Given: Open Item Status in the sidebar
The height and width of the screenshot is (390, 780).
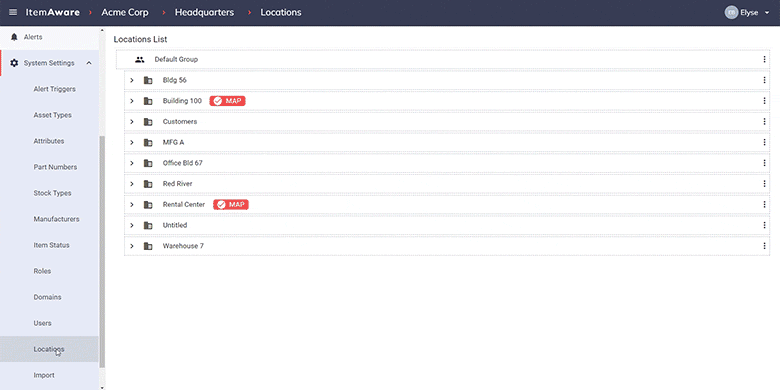Looking at the screenshot, I should (x=52, y=245).
